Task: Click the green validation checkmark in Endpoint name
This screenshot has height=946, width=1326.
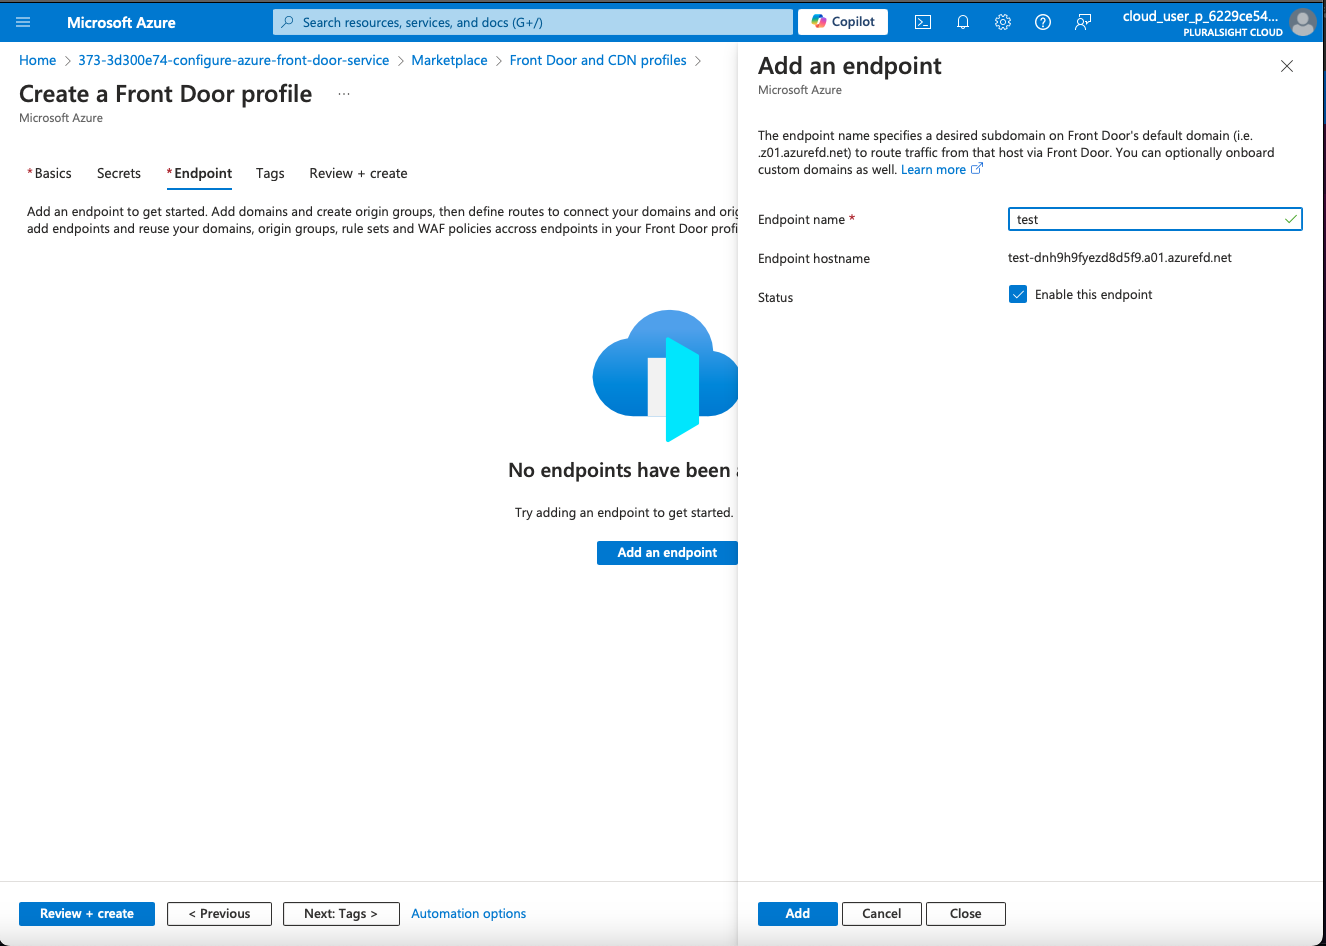Action: (1291, 219)
